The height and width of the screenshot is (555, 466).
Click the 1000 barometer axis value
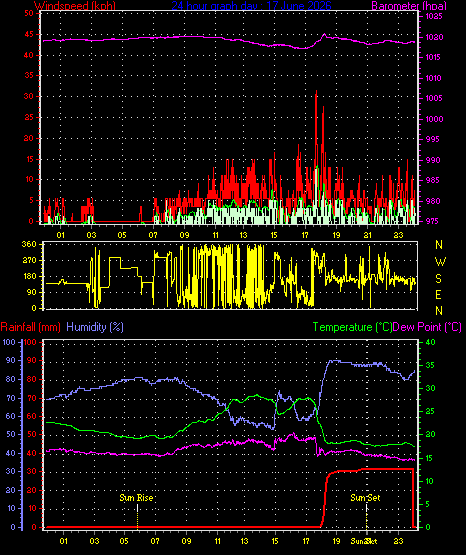click(x=434, y=119)
